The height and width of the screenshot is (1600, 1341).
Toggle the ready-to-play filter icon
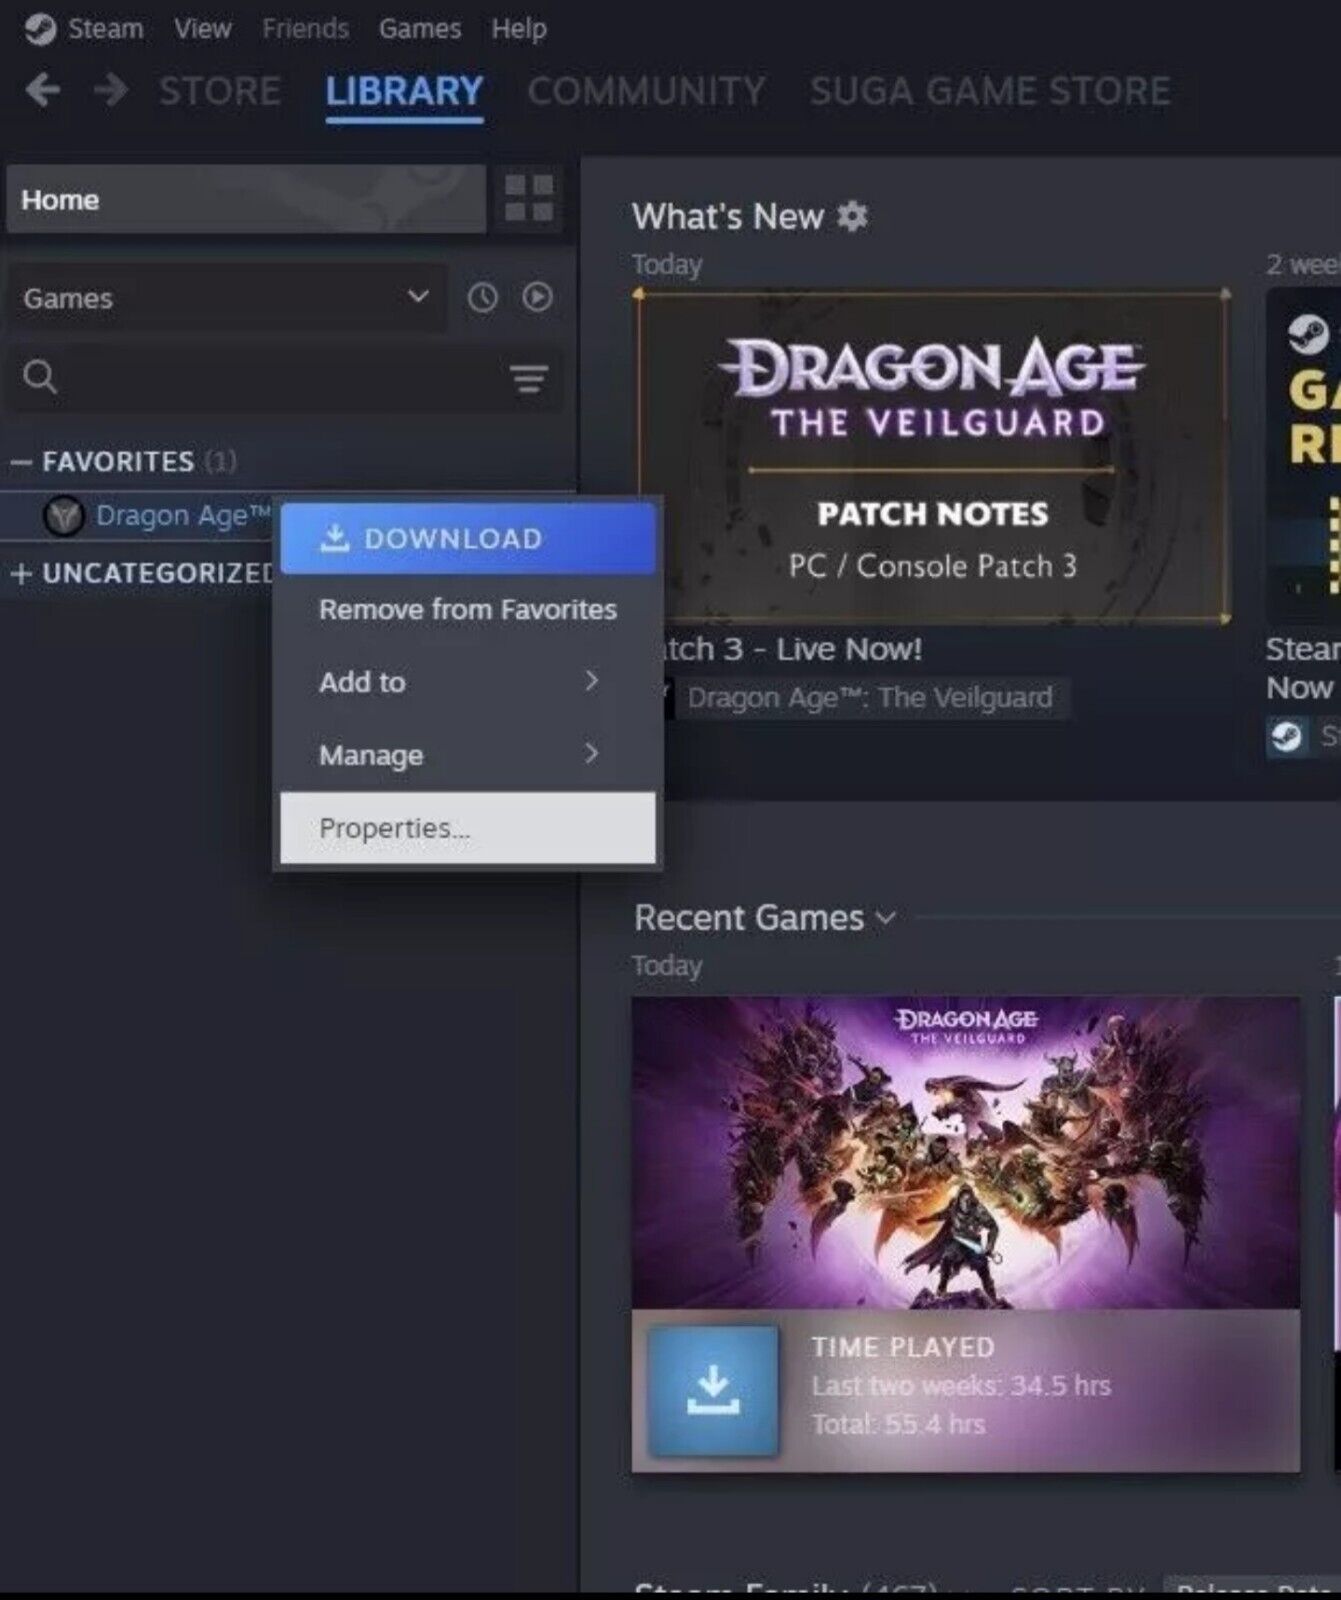537,297
